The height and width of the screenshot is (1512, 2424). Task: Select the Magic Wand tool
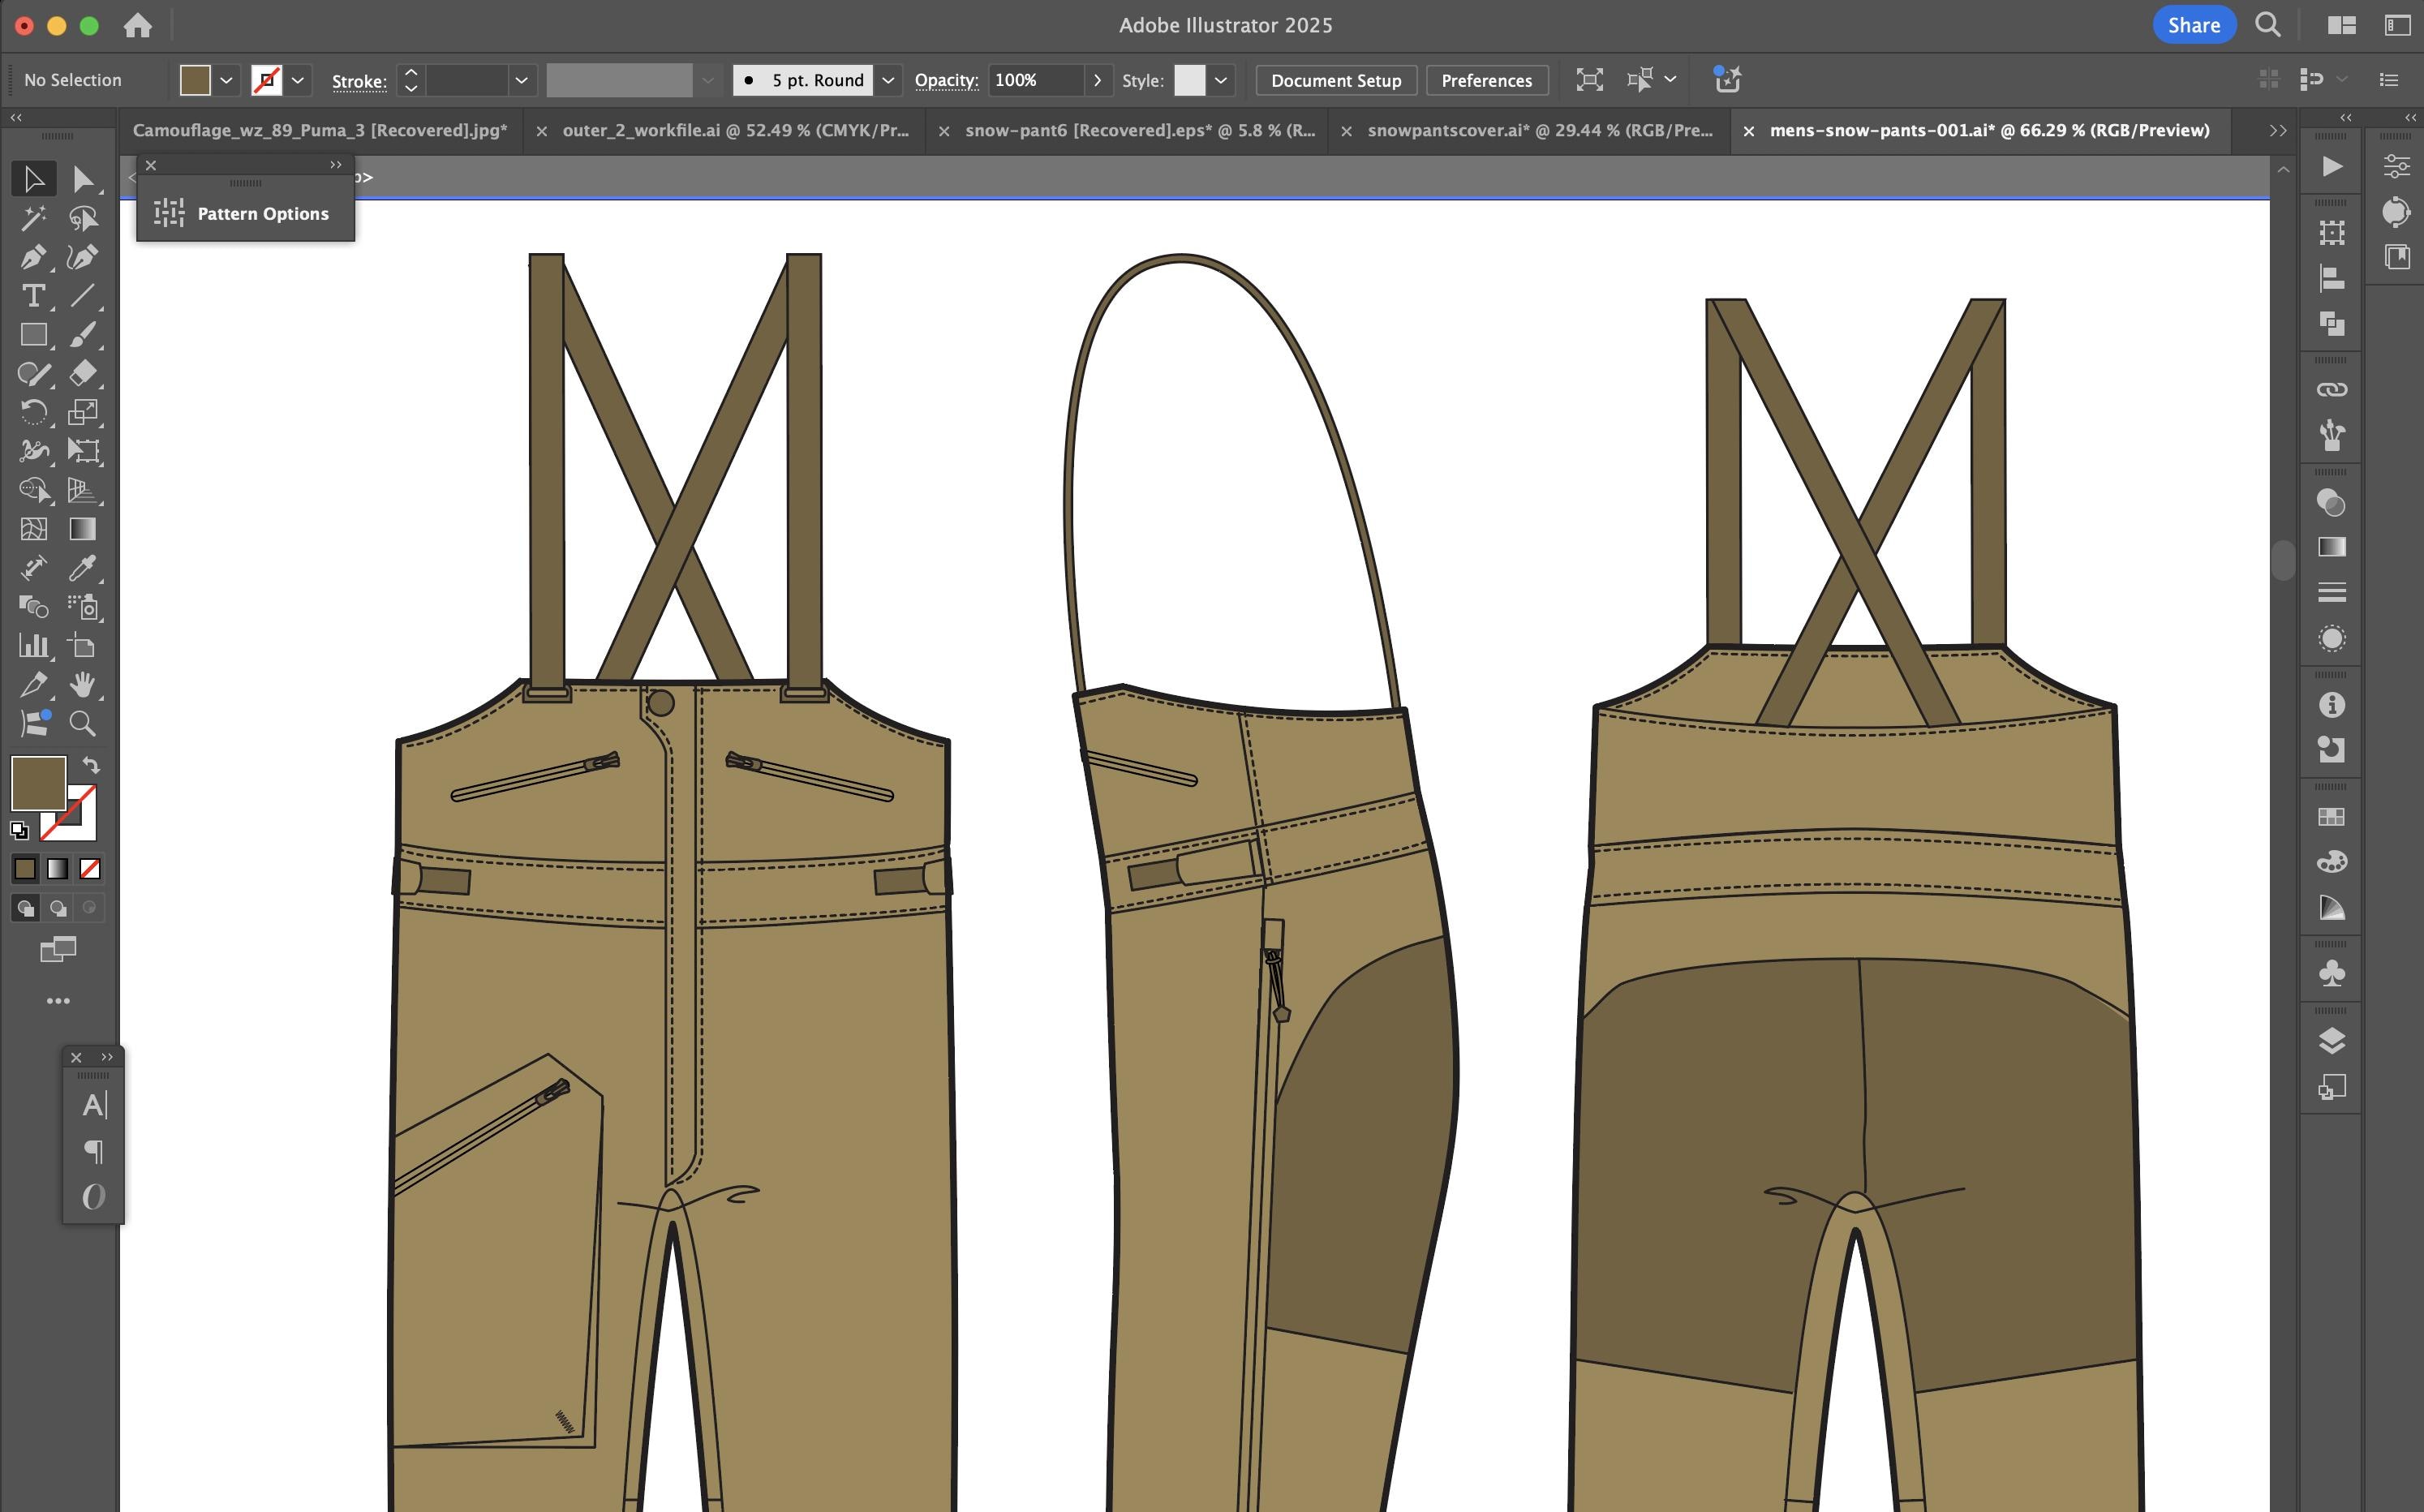33,218
